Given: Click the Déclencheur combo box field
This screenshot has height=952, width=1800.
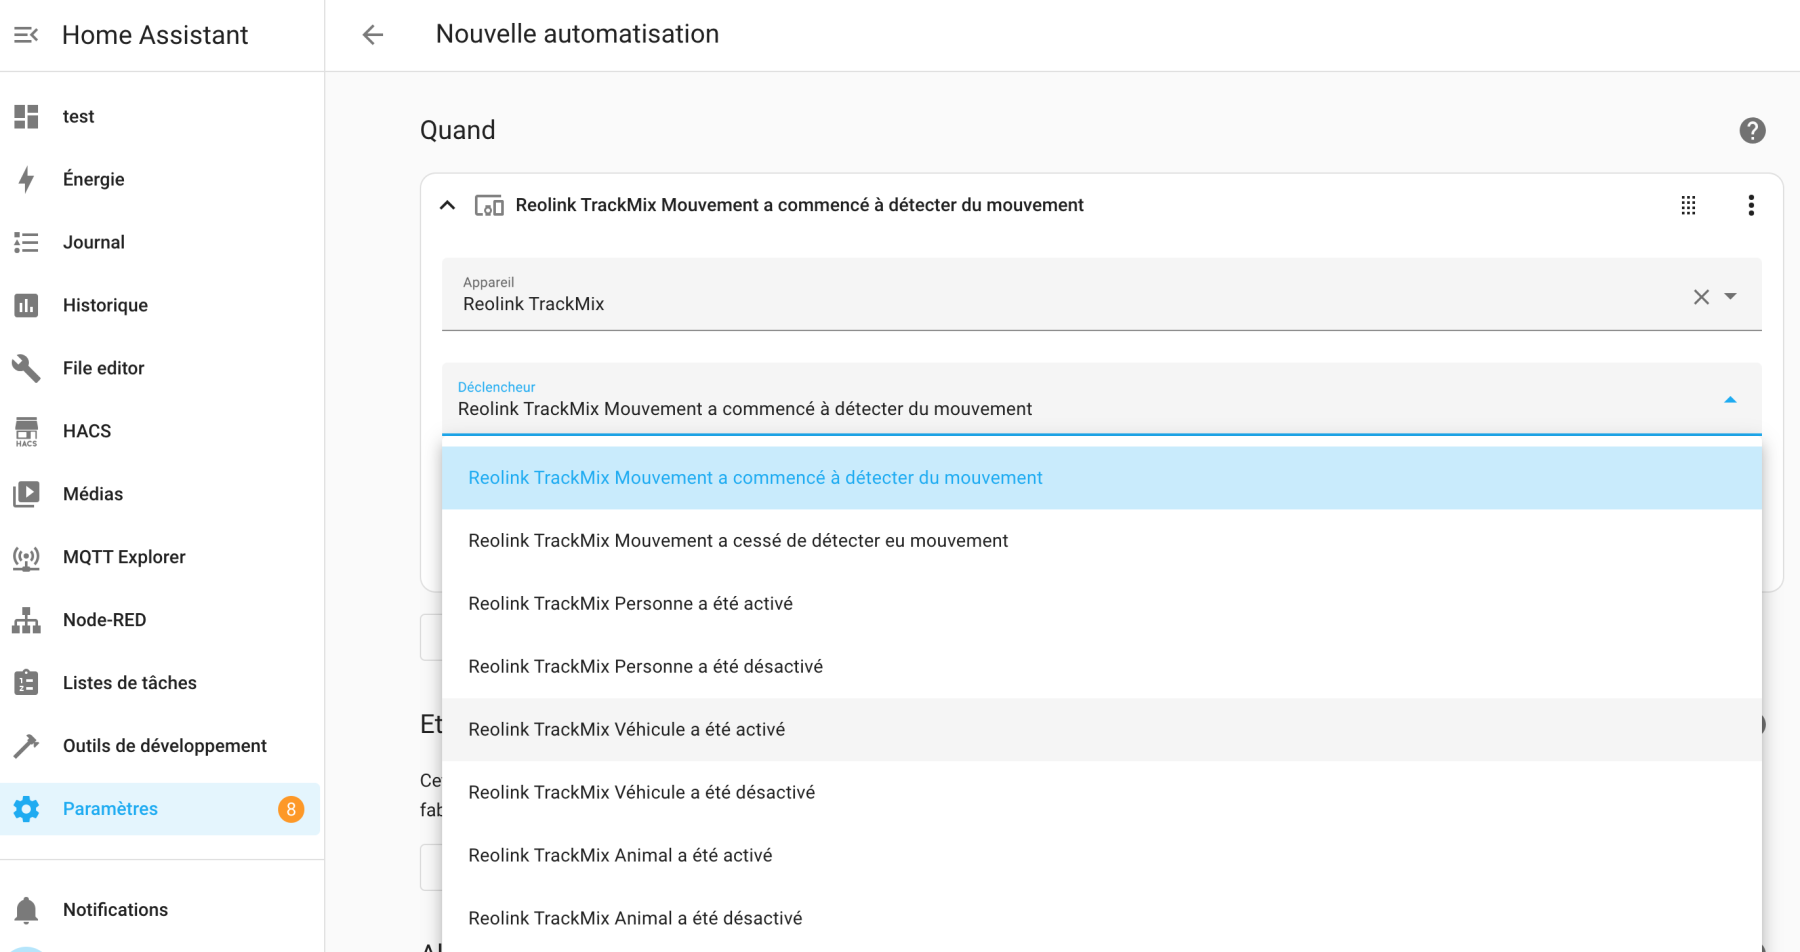Looking at the screenshot, I should click(x=1102, y=399).
